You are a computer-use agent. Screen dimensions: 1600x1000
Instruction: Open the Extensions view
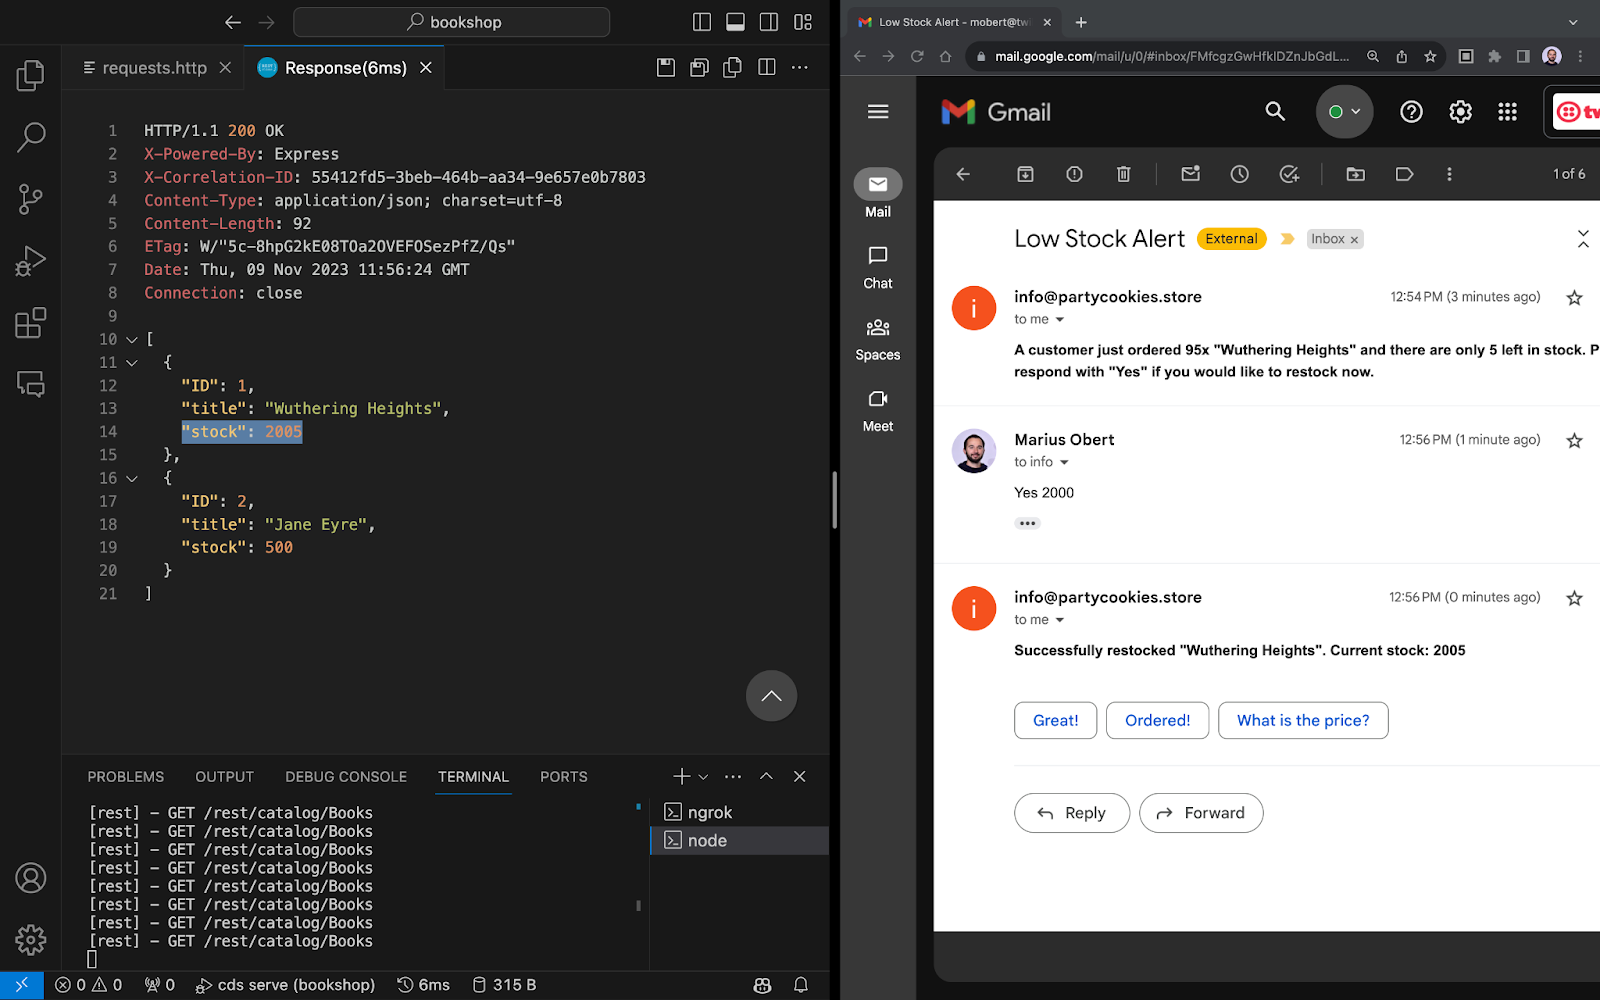click(x=31, y=323)
